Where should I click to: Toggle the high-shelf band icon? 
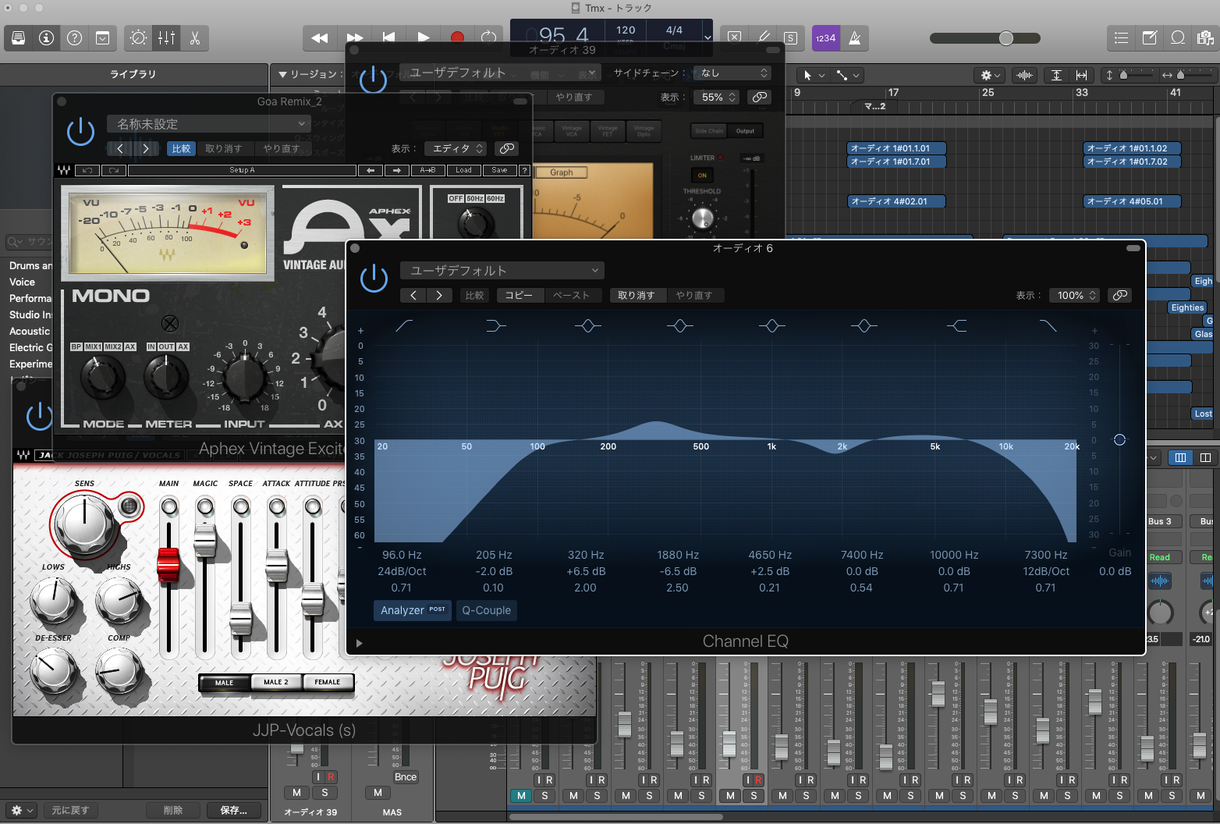point(955,326)
